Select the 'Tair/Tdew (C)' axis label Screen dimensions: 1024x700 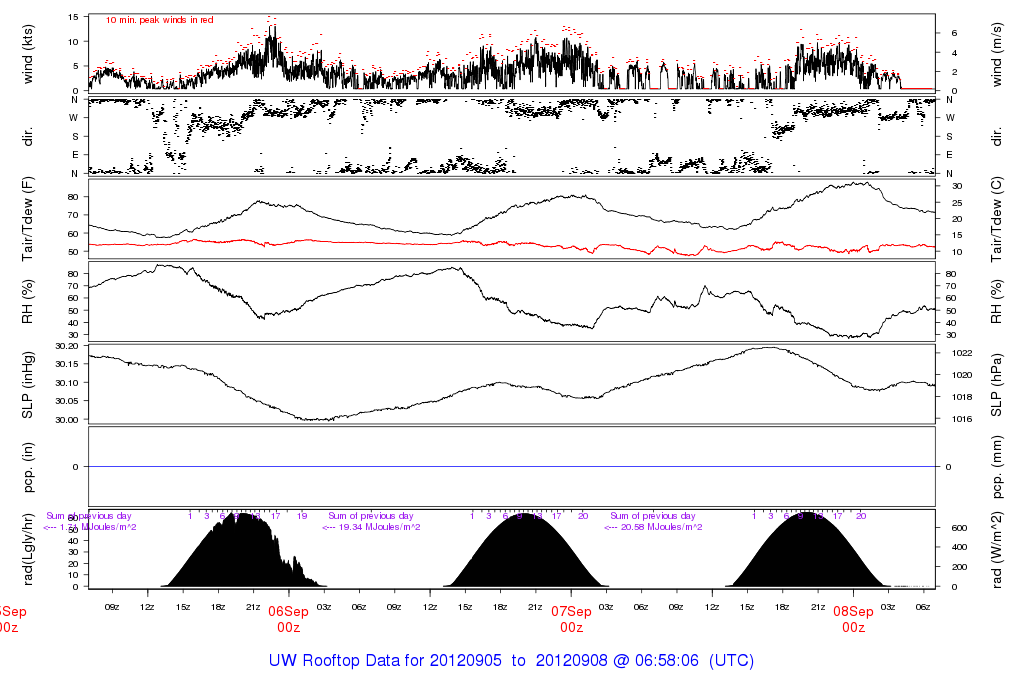(x=997, y=219)
